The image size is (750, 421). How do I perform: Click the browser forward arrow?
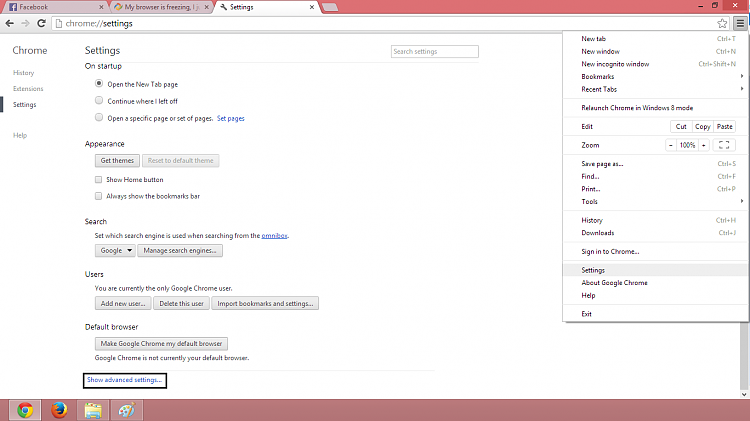[25, 23]
